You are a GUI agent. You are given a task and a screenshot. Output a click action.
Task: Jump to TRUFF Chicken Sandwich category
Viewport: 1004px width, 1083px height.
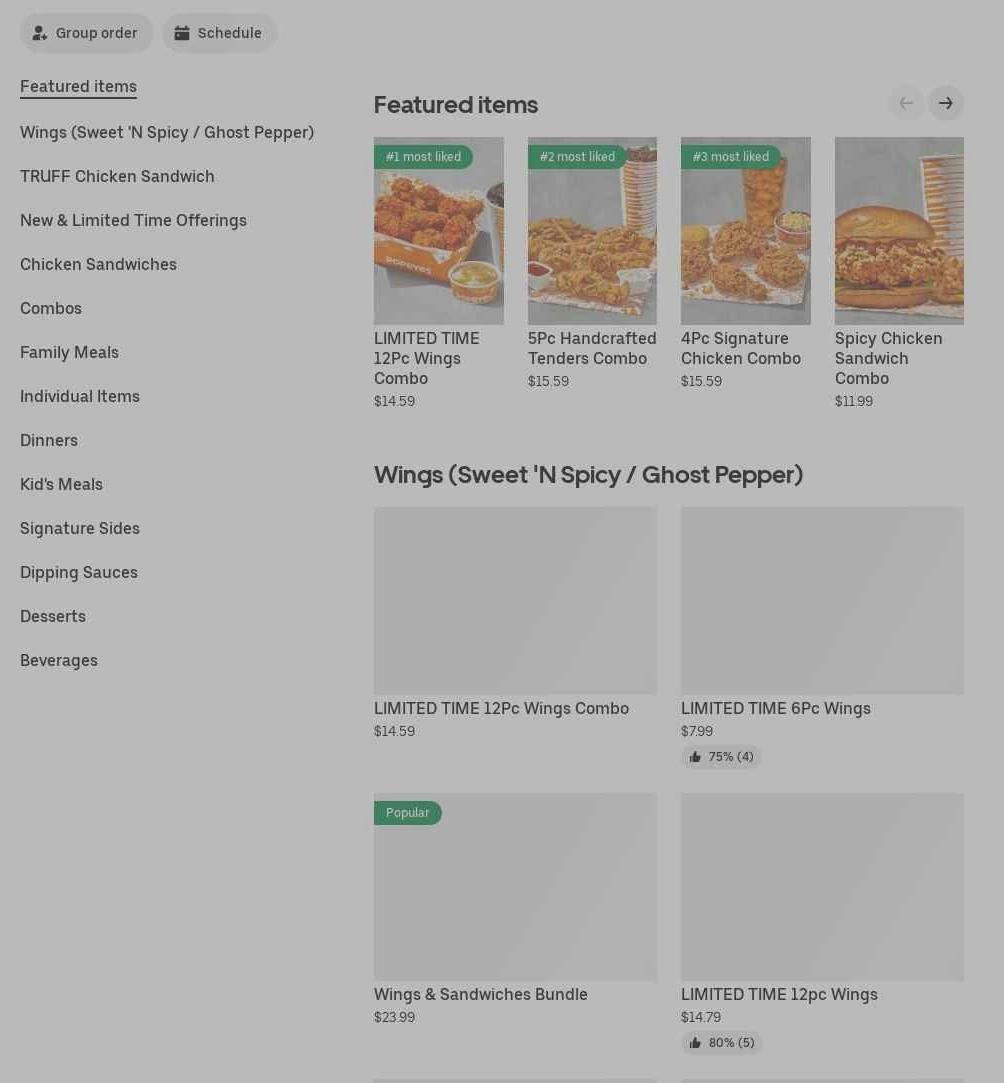tap(117, 176)
